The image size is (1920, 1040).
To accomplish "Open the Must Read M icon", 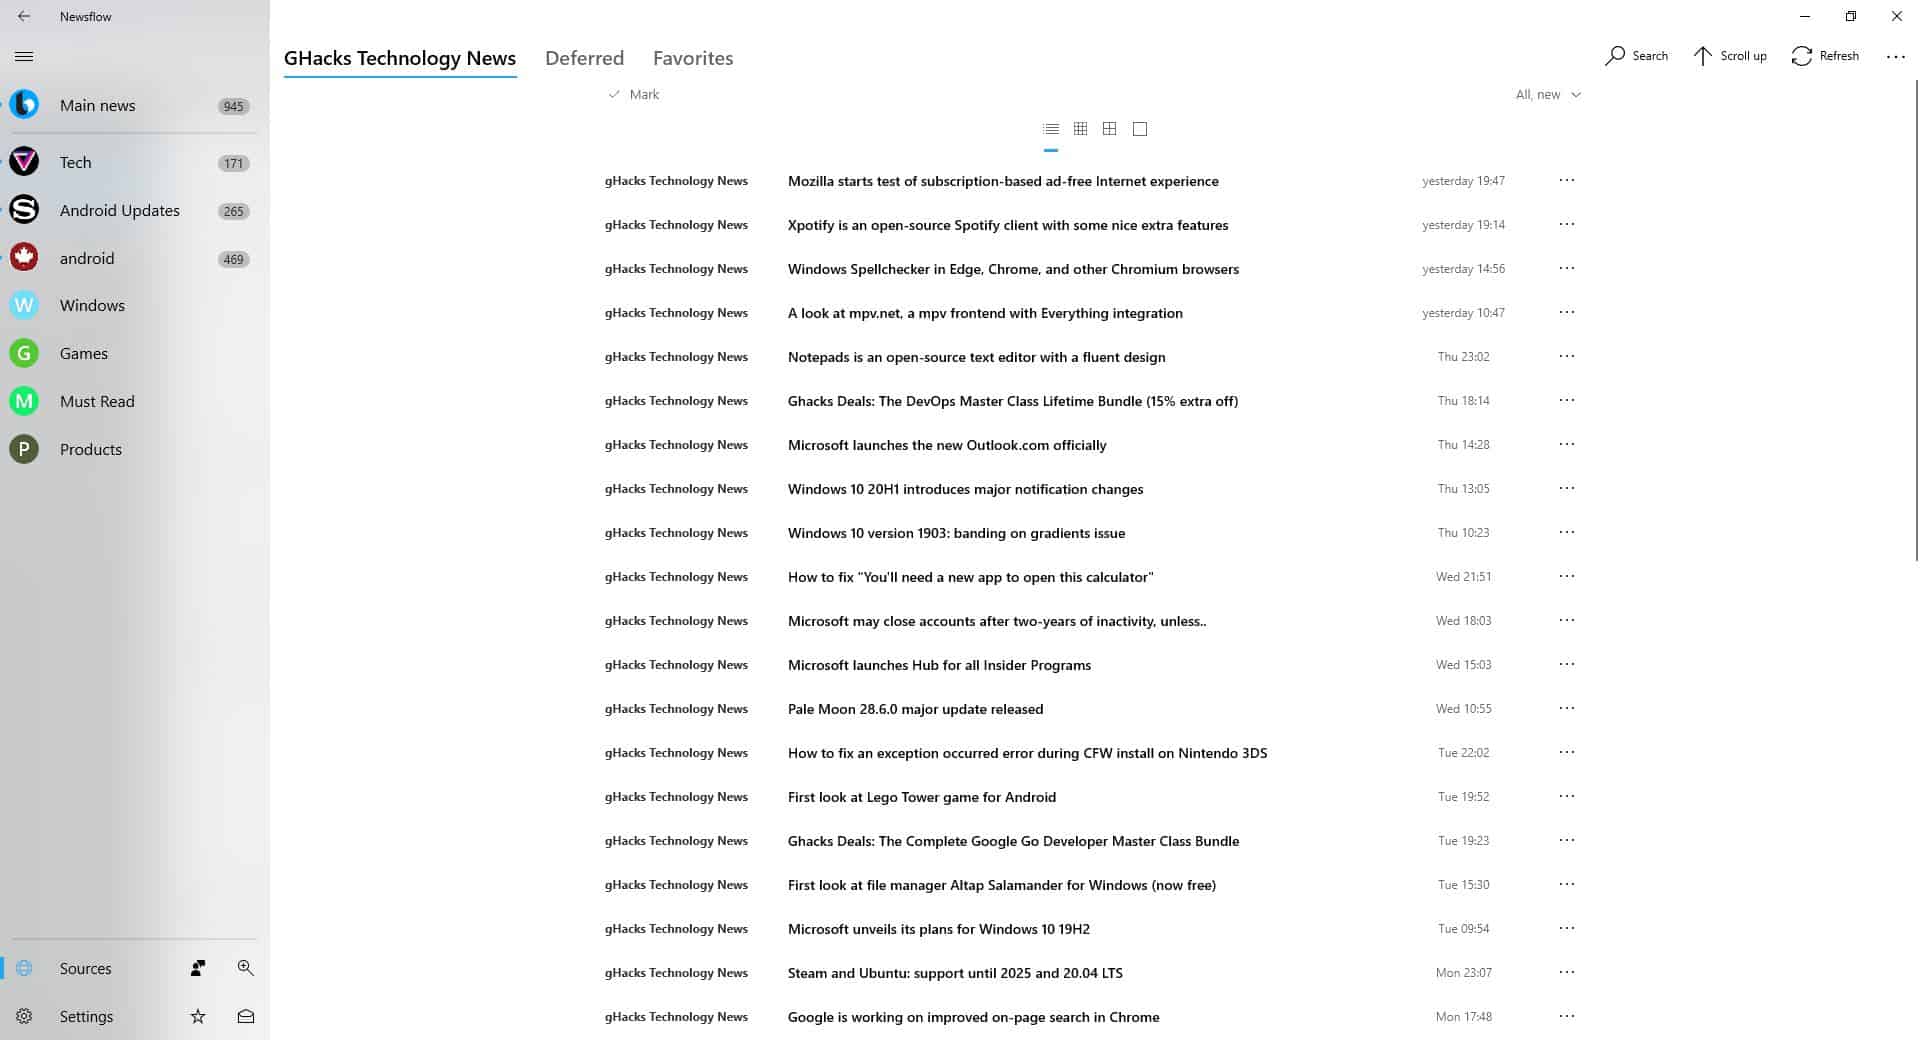I will pos(24,401).
